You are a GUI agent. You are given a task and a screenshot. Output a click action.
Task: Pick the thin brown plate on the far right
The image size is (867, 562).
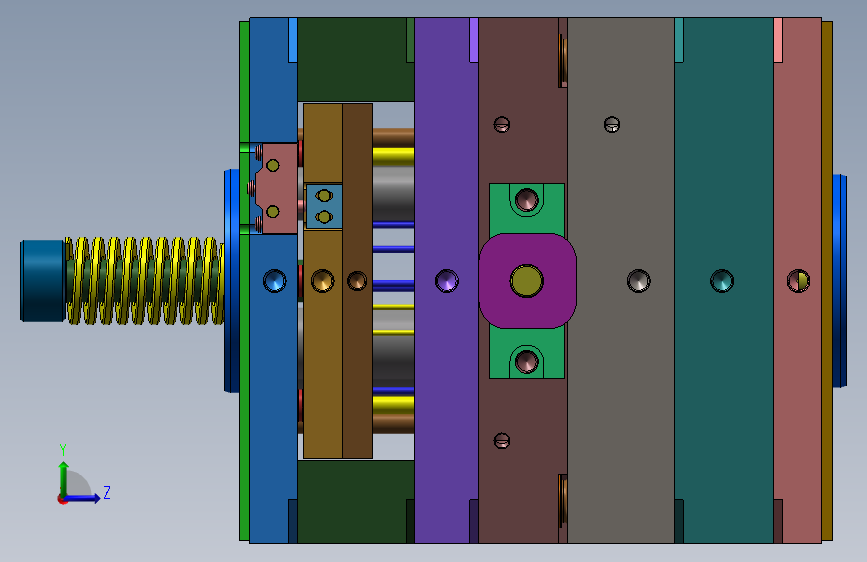(x=827, y=281)
